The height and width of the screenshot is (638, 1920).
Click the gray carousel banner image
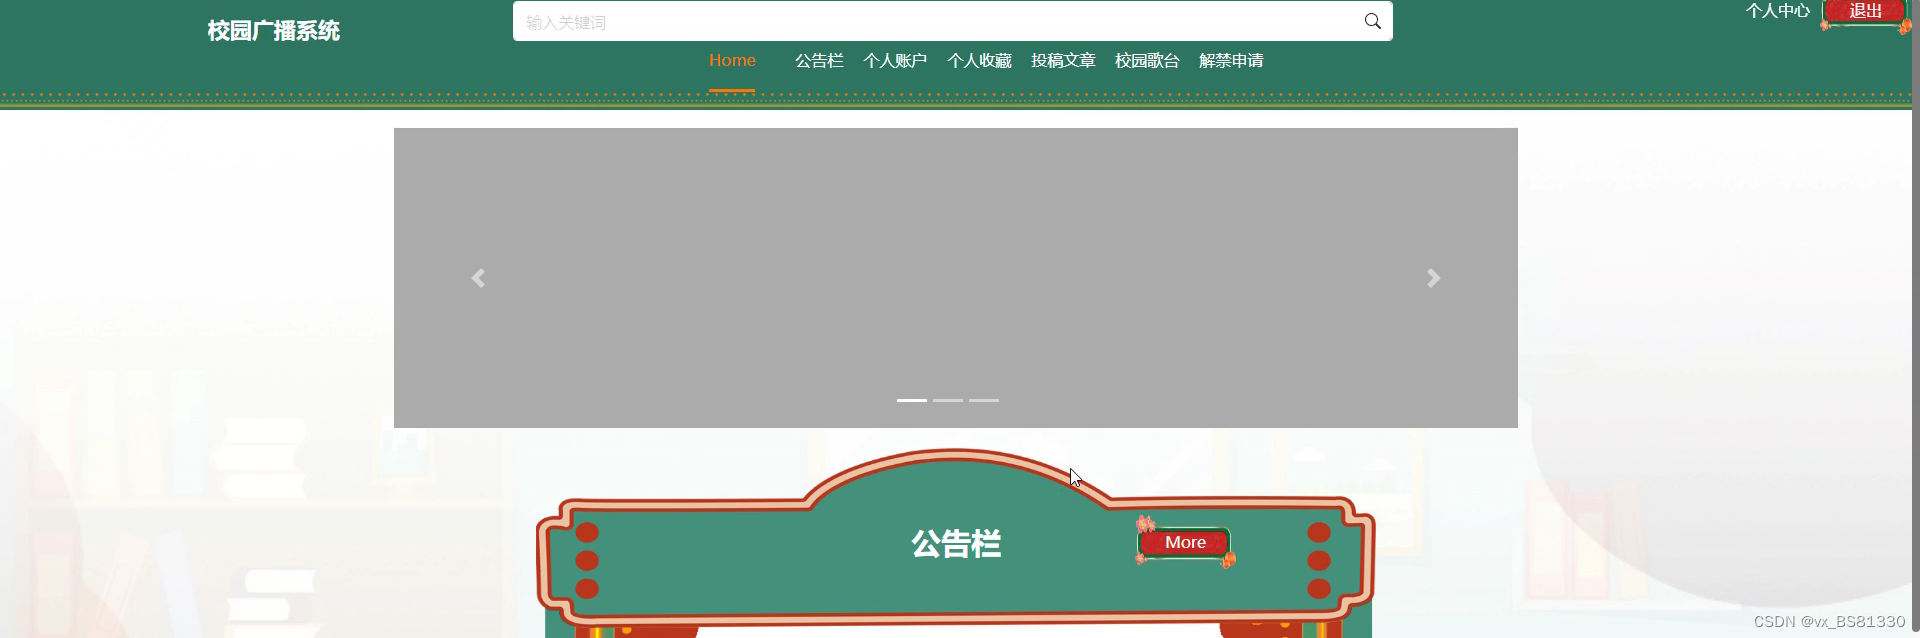956,278
